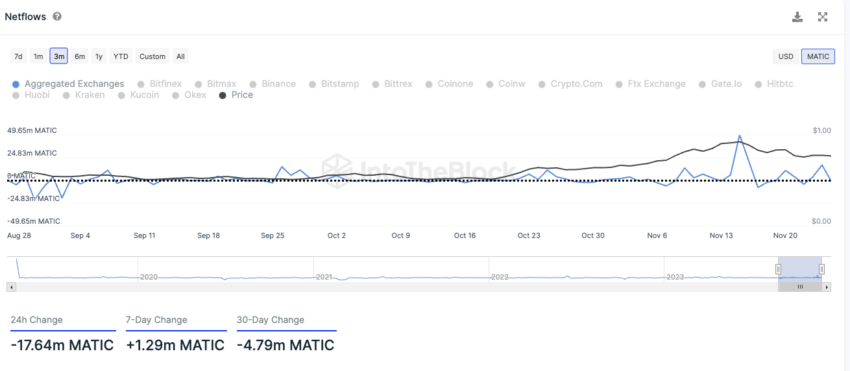Click the range selector left handle
This screenshot has width=850, height=371.
tap(778, 268)
